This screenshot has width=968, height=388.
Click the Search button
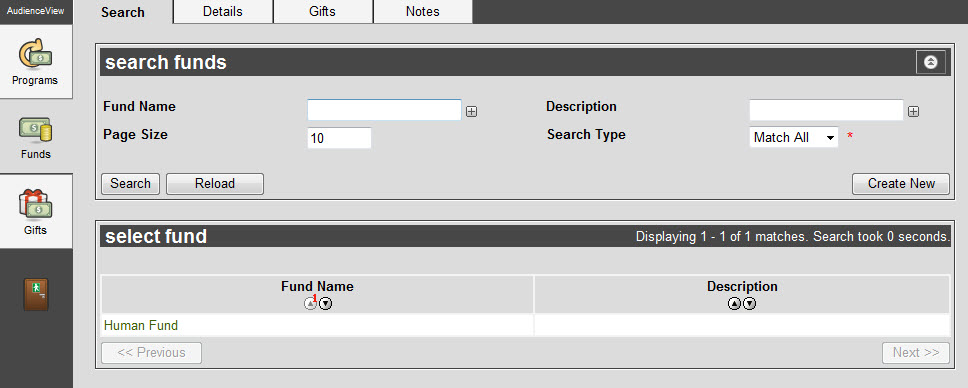[x=130, y=183]
